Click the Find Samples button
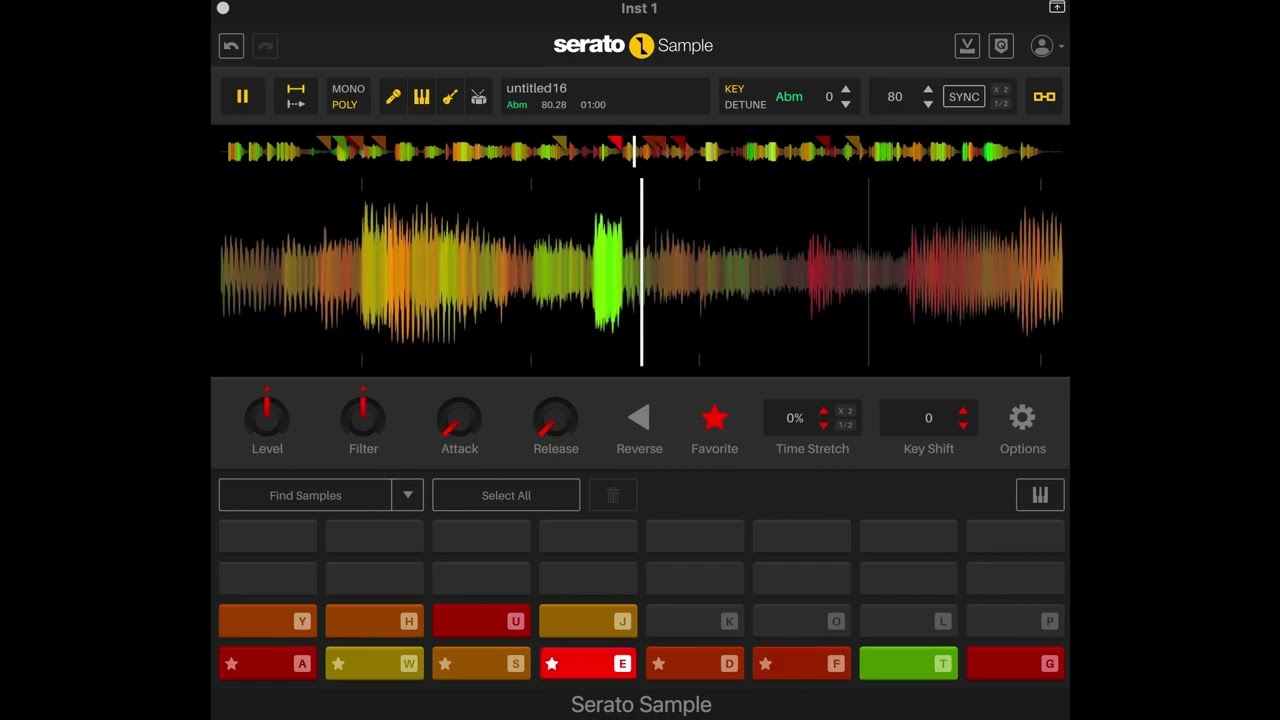 tap(305, 495)
